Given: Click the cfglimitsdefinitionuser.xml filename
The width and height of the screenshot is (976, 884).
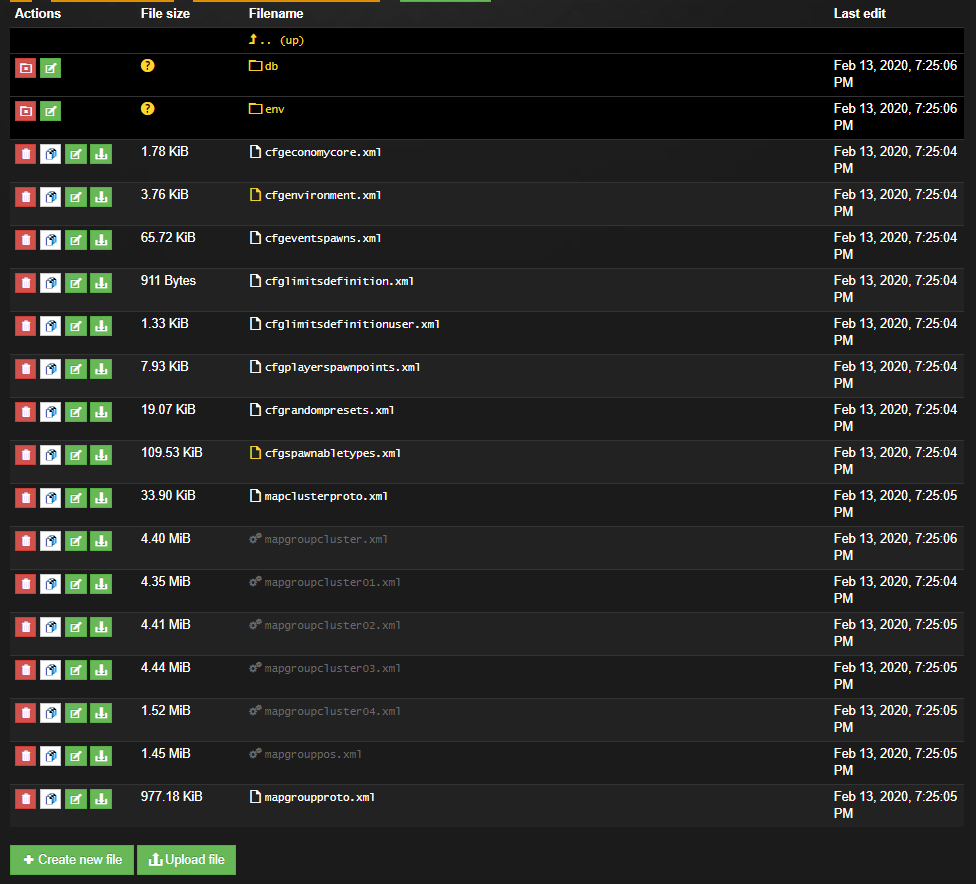Looking at the screenshot, I should click(x=351, y=324).
